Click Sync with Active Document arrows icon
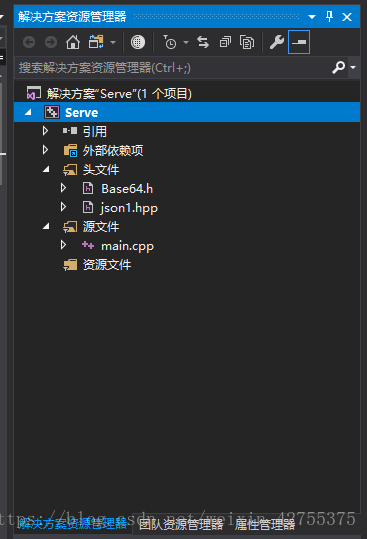This screenshot has height=539, width=367. [203, 42]
